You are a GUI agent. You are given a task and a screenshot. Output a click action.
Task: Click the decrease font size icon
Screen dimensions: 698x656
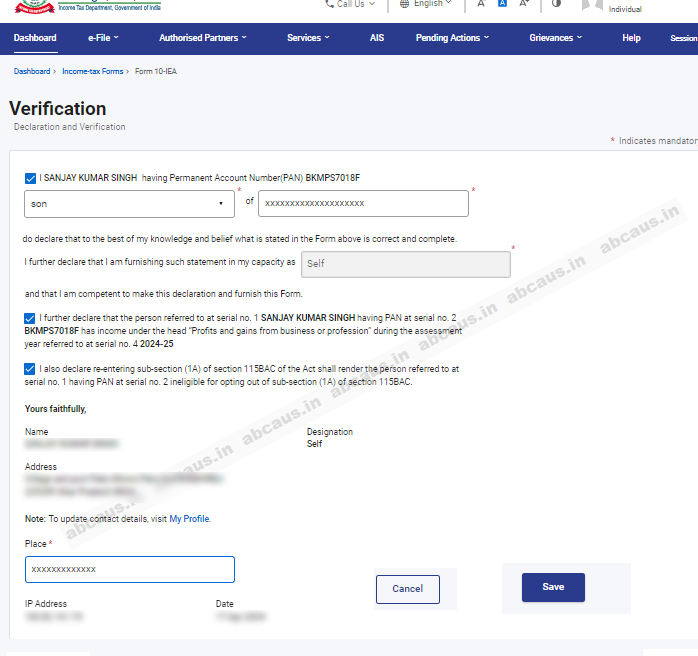481,4
